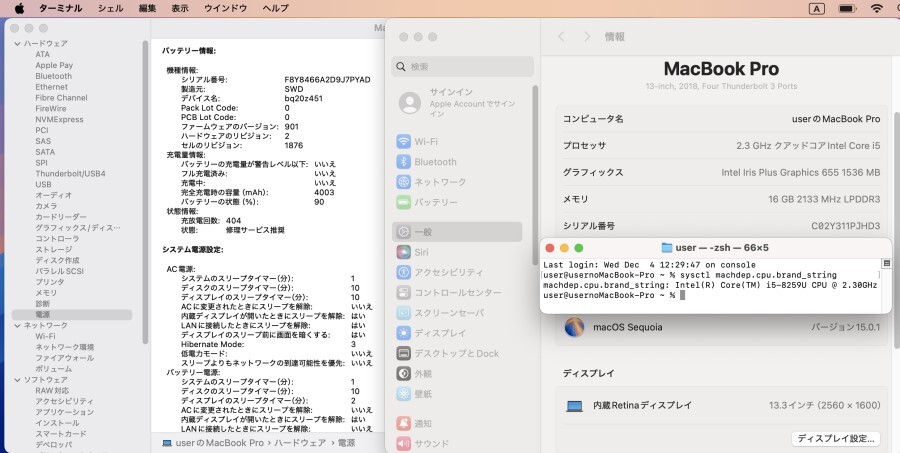Click the battery serial F8Y8466A2D9J7PYAD
This screenshot has width=900, height=453.
[327, 80]
